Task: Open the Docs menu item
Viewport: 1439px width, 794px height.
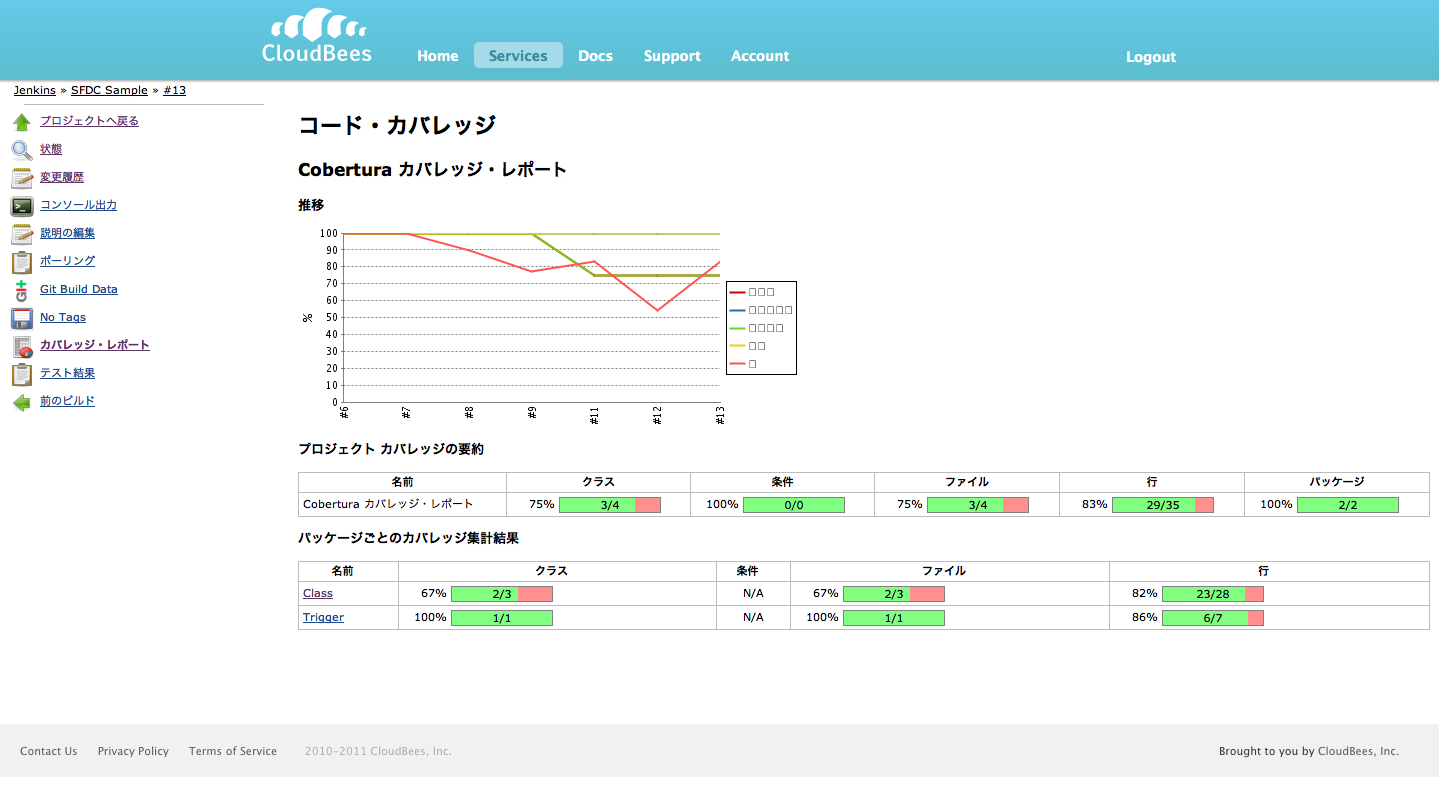Action: (x=595, y=56)
